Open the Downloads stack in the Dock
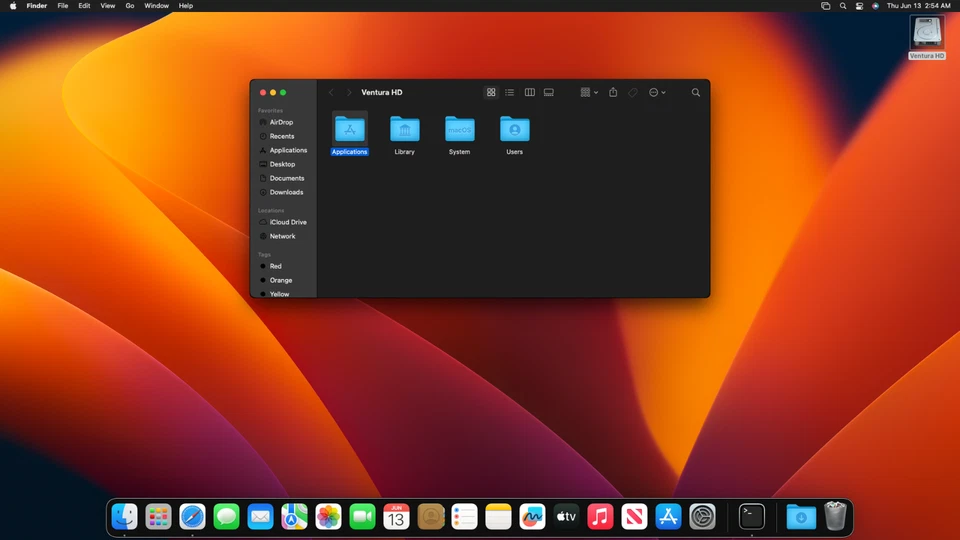 tap(801, 517)
